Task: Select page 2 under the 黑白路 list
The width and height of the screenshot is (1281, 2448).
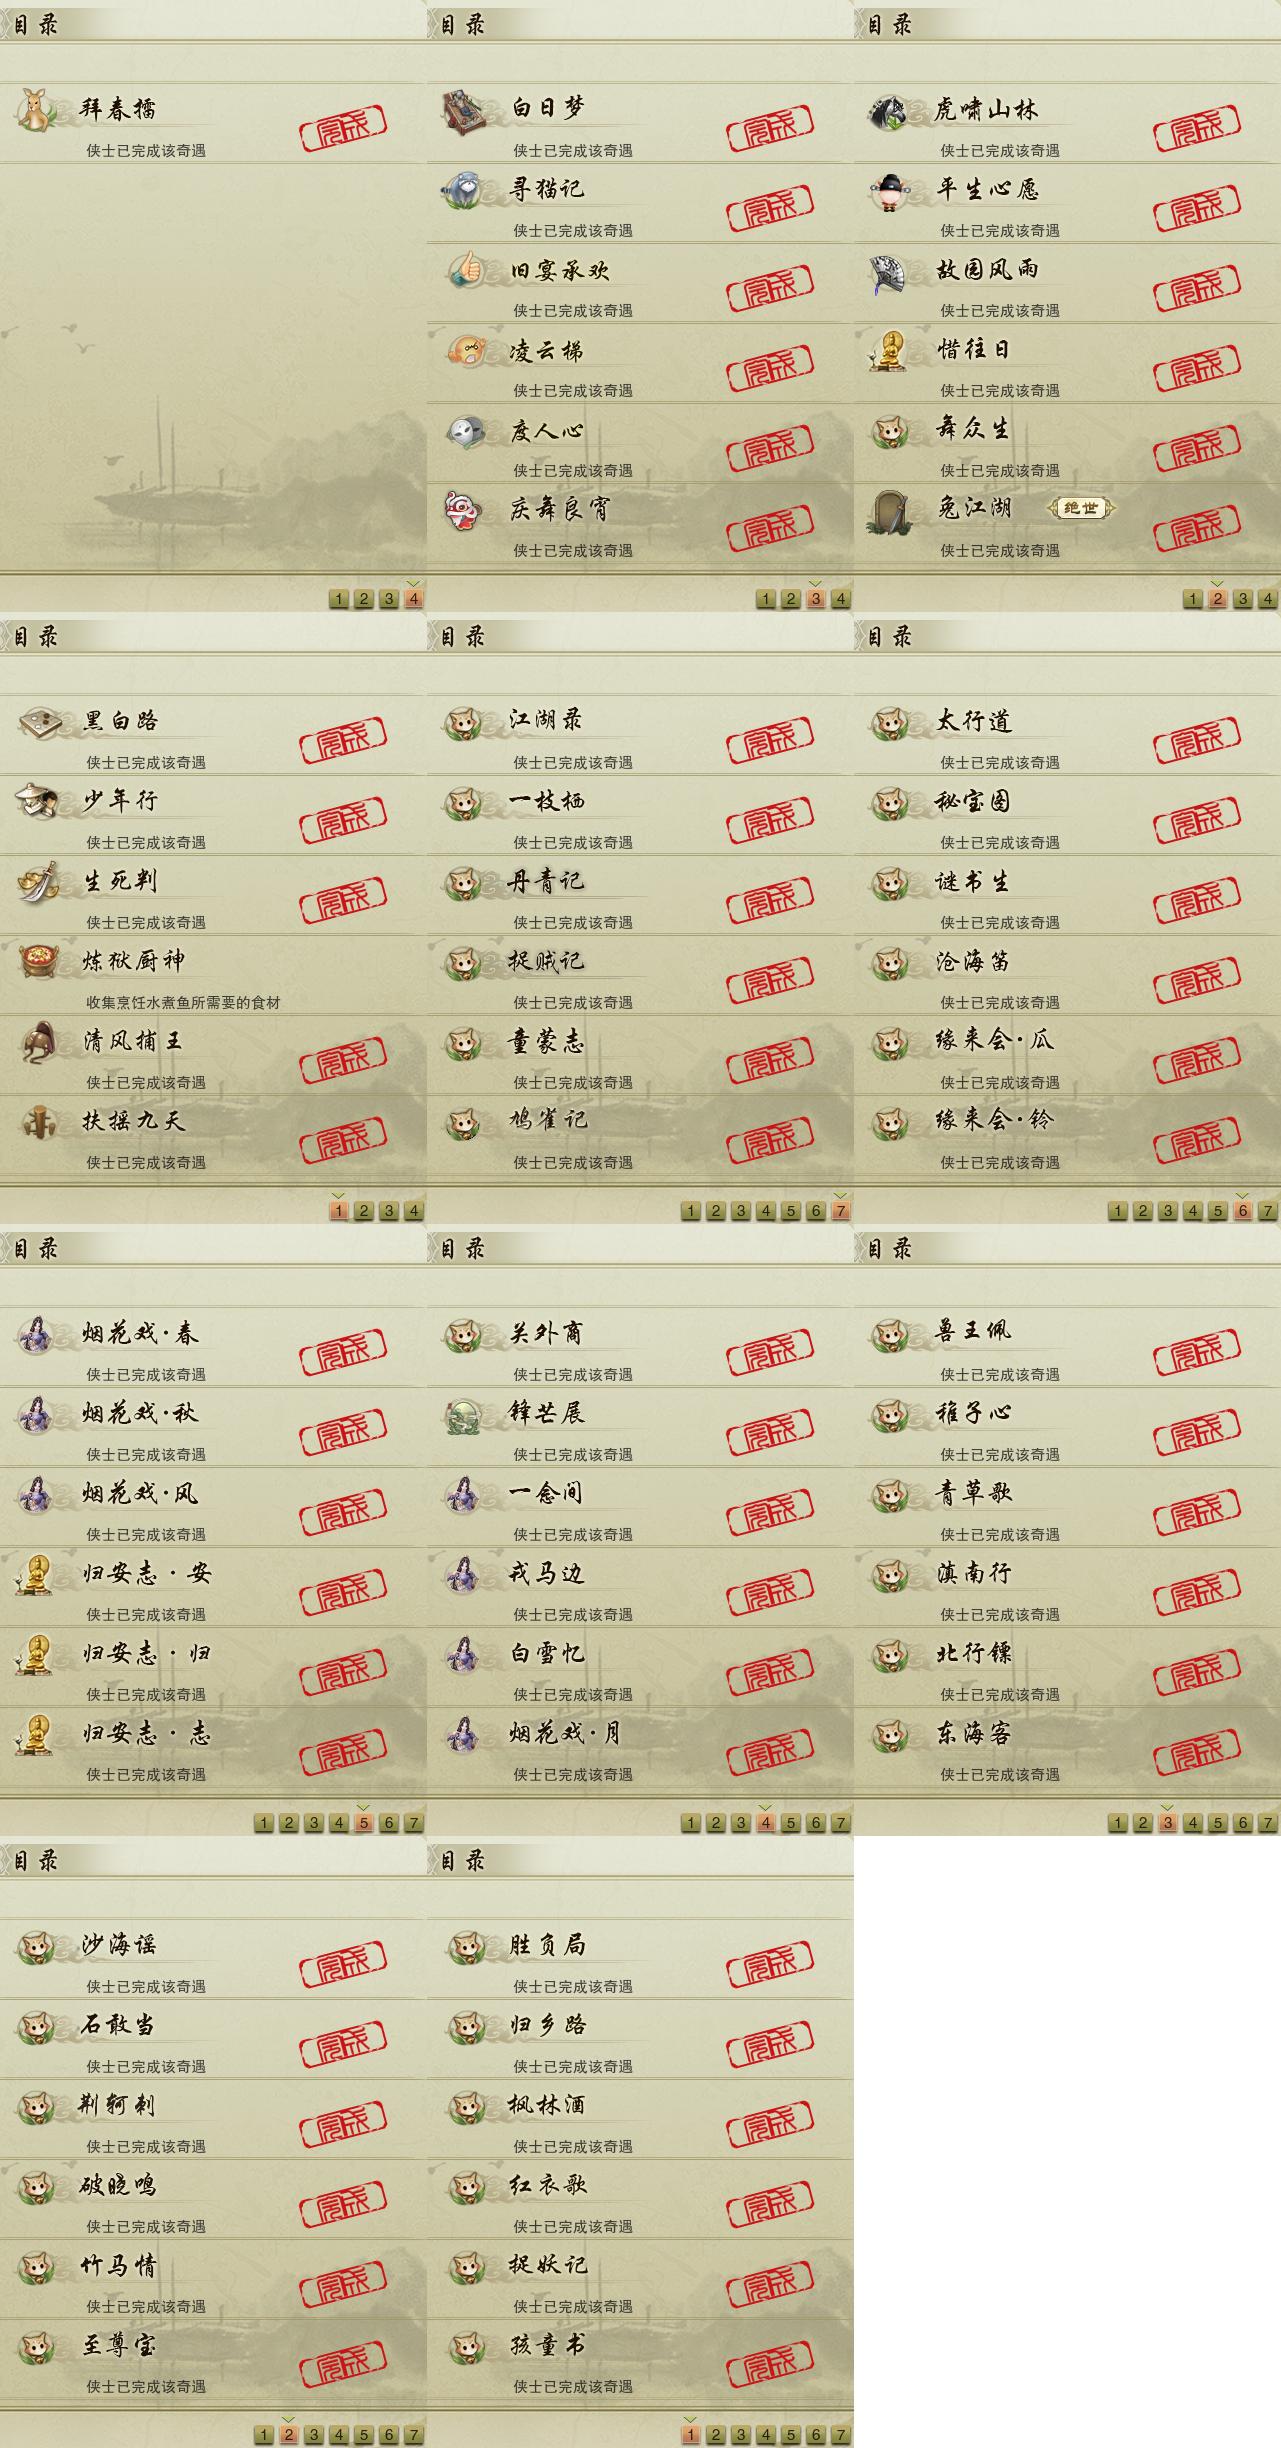Action: [364, 1211]
